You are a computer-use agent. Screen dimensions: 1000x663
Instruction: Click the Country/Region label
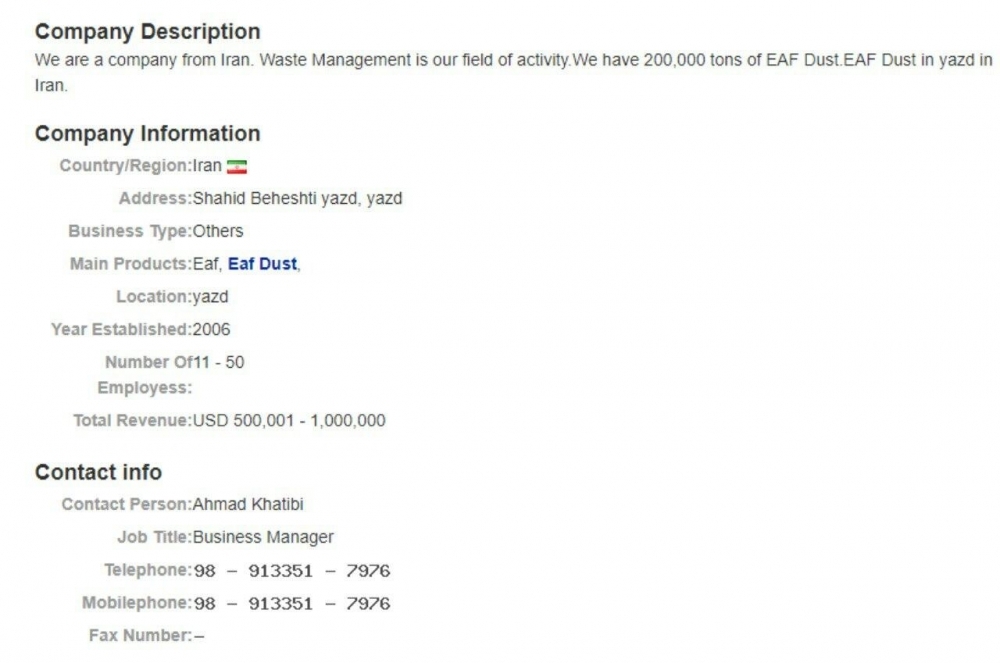pos(126,166)
